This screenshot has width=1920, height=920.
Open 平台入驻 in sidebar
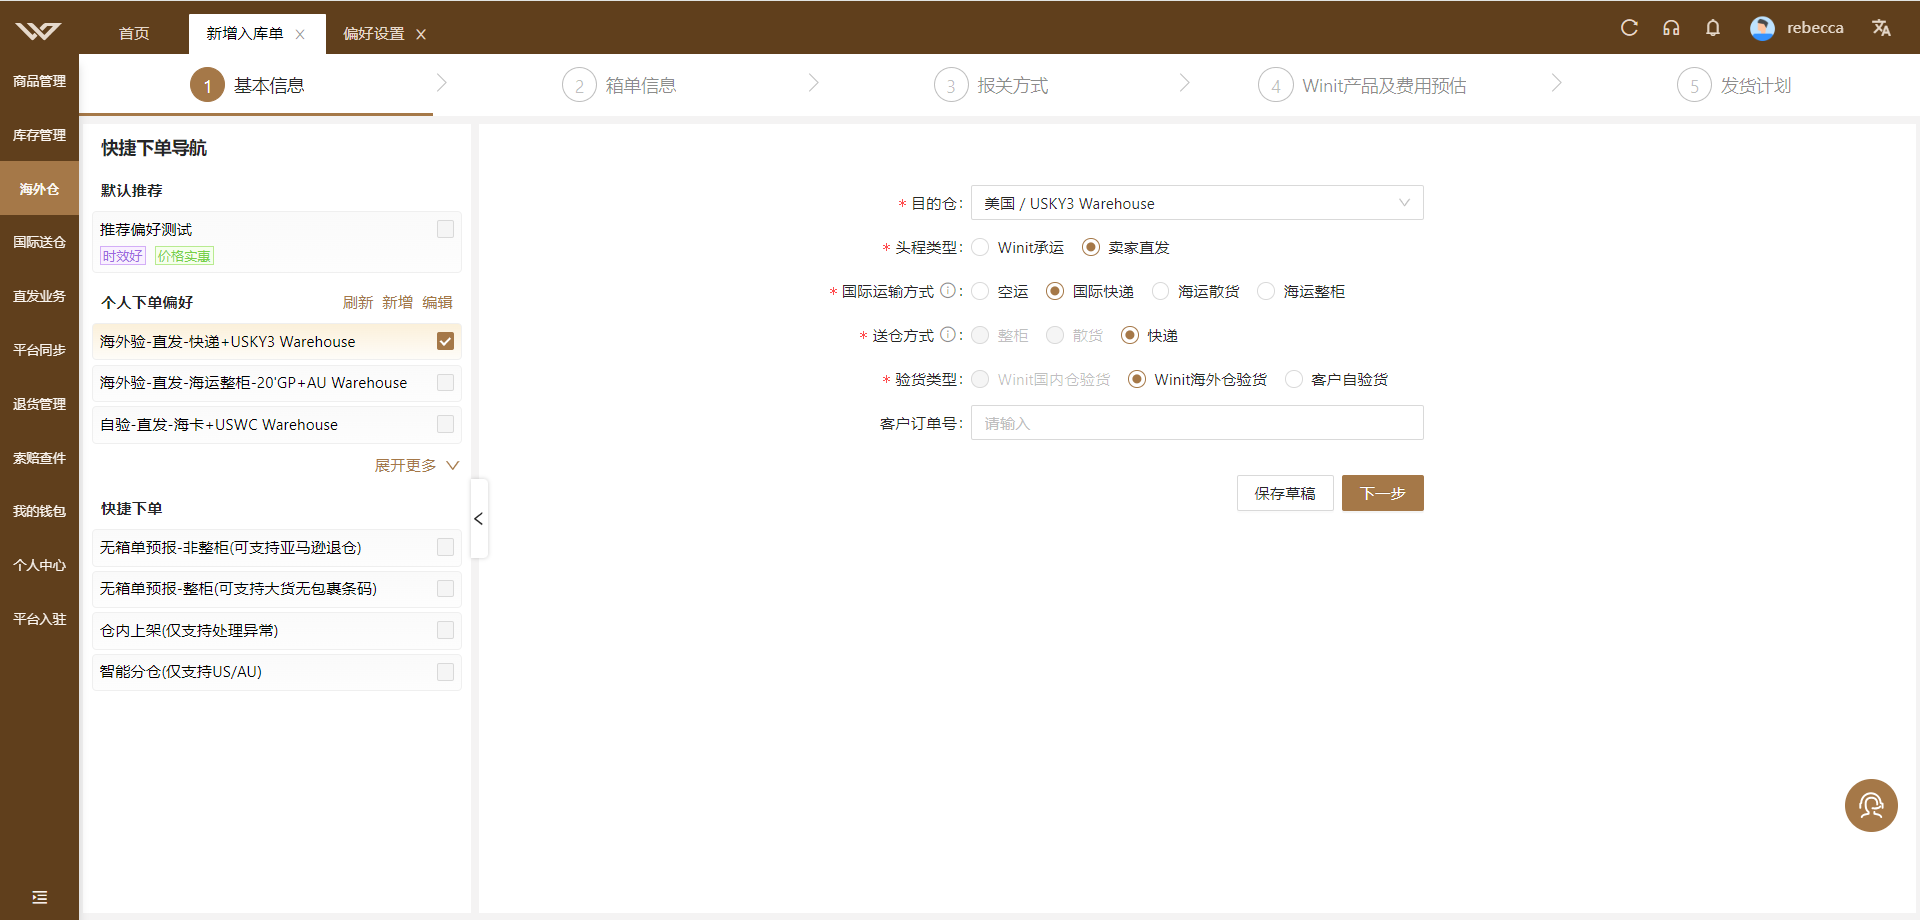point(39,619)
